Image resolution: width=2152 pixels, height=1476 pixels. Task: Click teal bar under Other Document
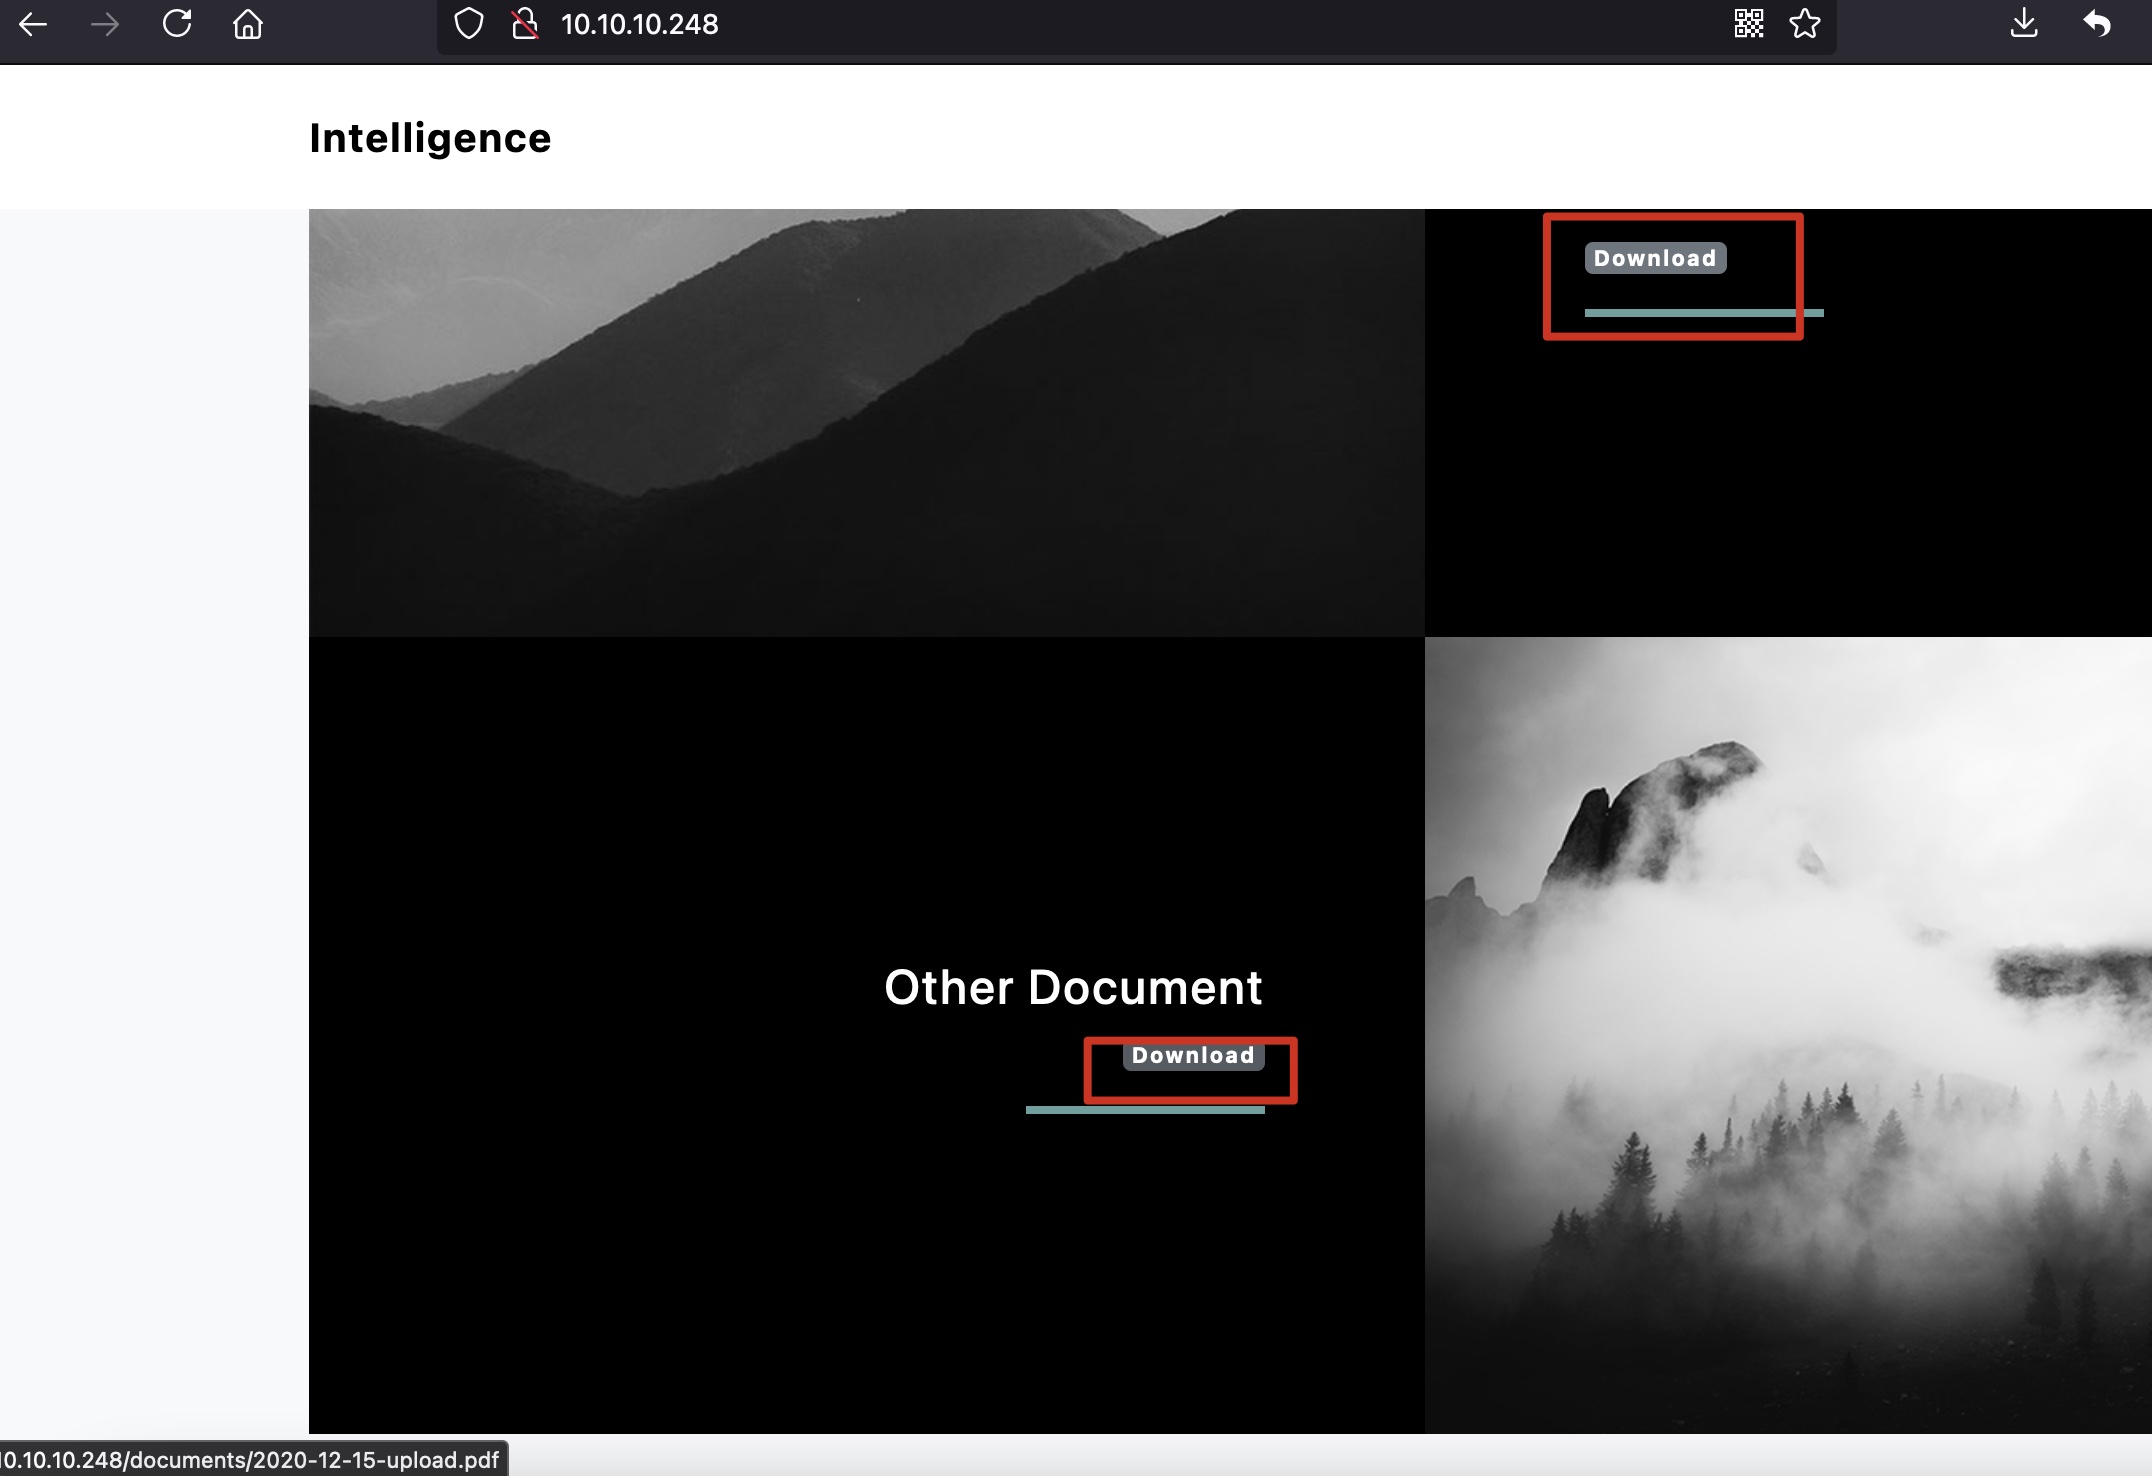tap(1145, 1110)
